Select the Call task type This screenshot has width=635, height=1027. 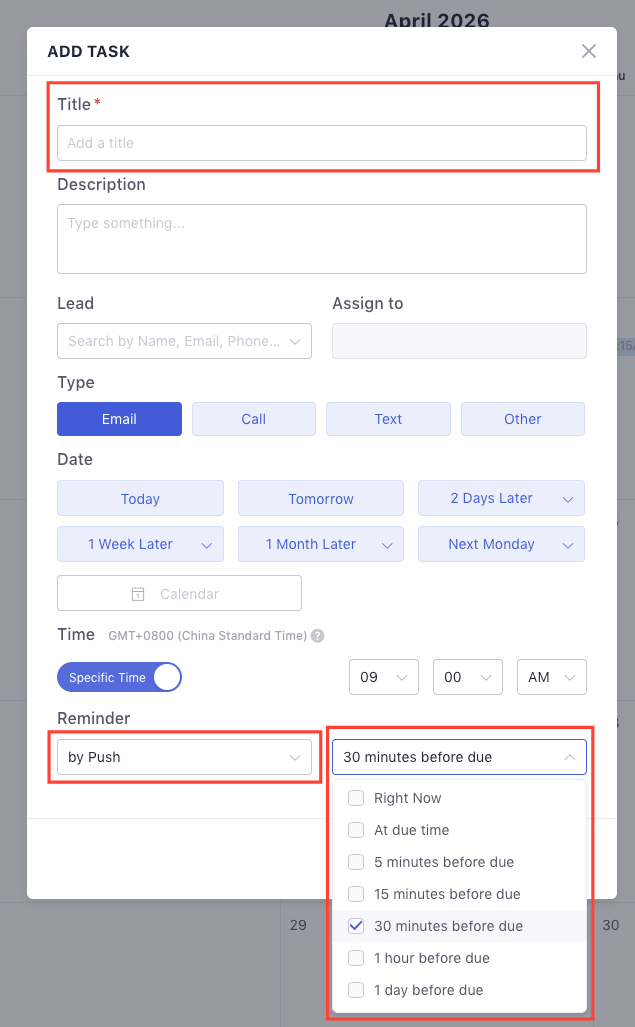tap(253, 418)
